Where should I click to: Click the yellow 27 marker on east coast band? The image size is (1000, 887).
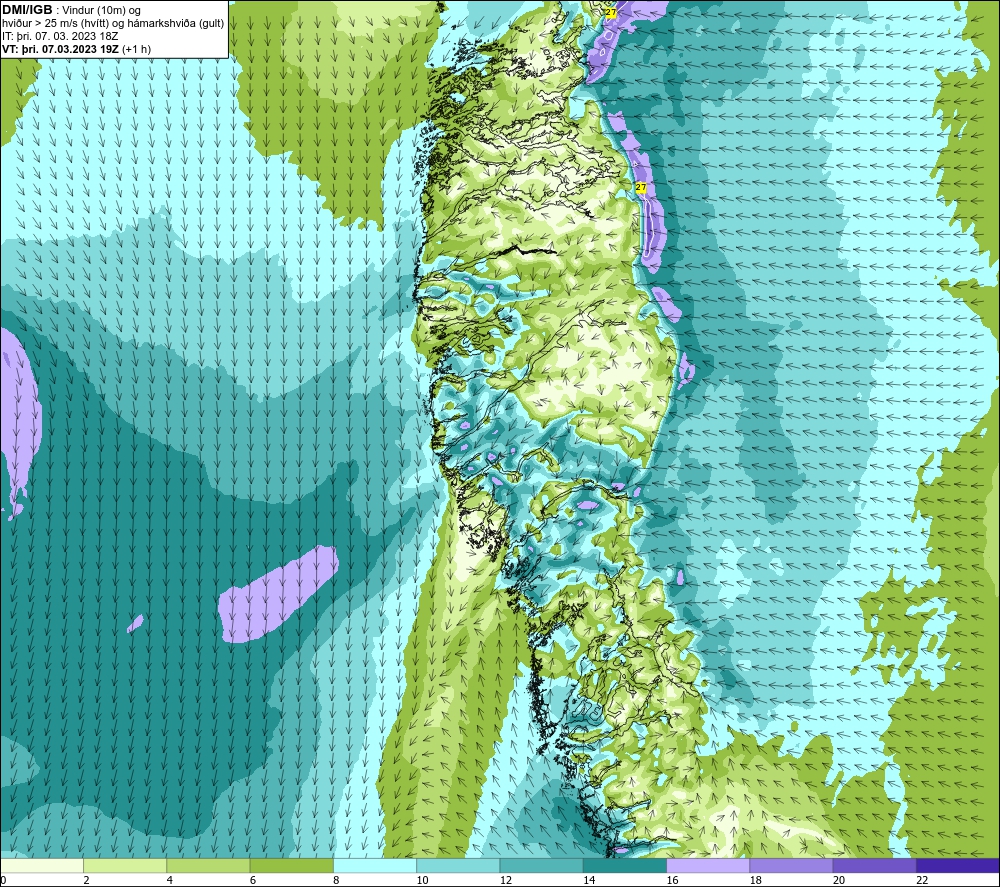(641, 187)
